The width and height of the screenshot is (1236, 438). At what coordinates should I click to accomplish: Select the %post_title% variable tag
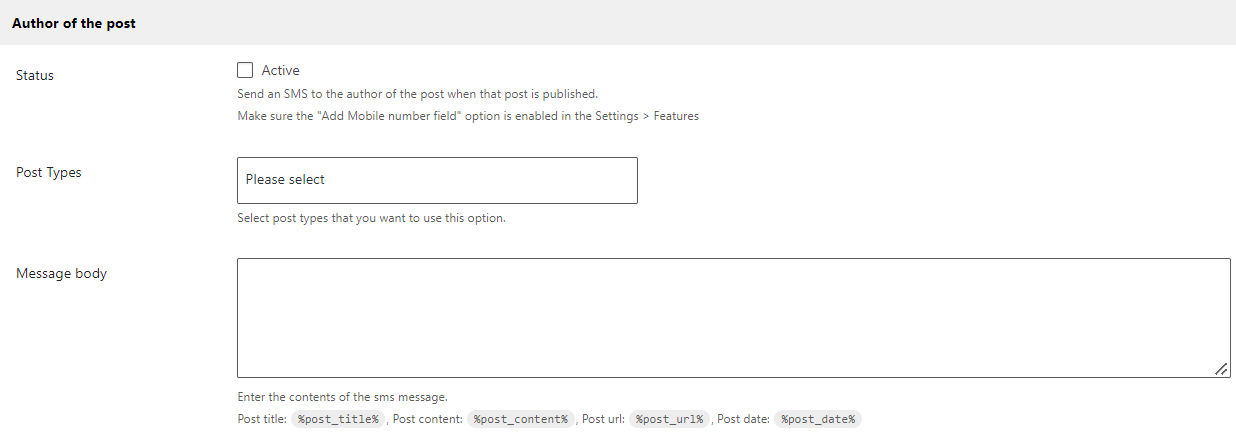coord(338,420)
